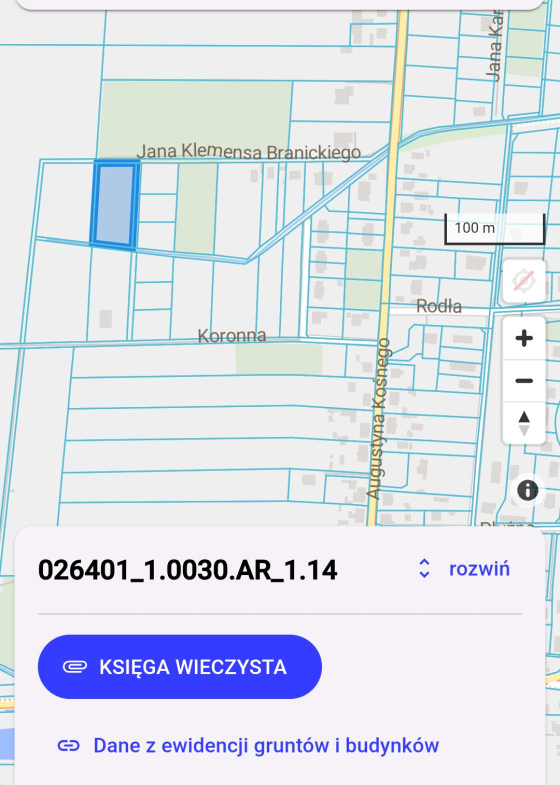Reset map bearing with north arrow
The image size is (560, 785).
point(523,423)
